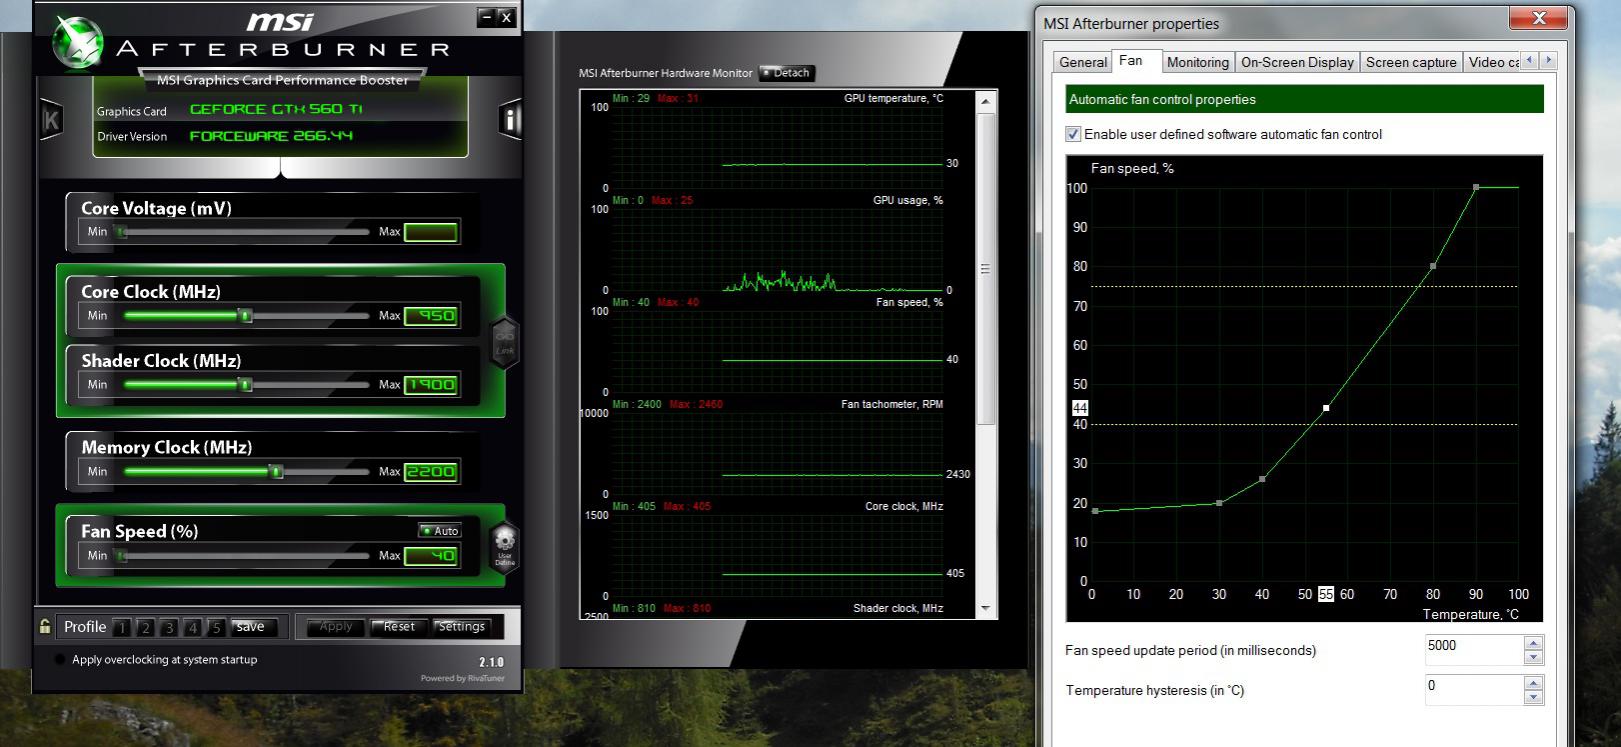Click the empty Core Voltage value field
This screenshot has height=747, width=1621.
[x=431, y=232]
